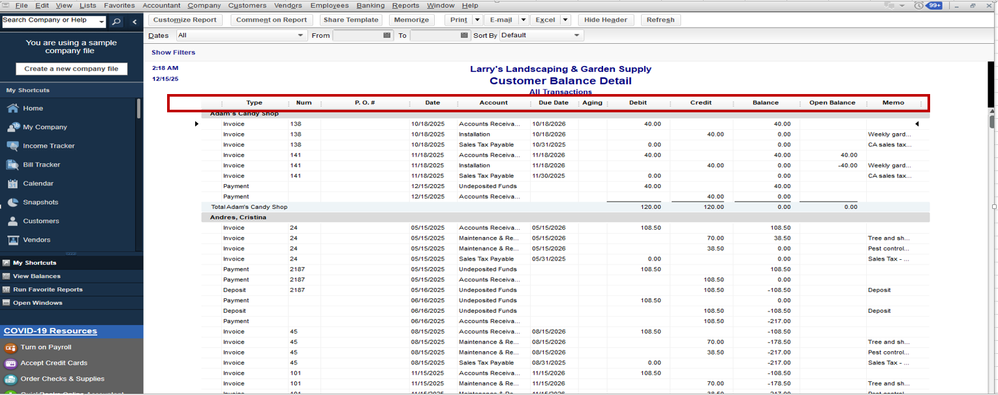Open Income Tracker shortcut icon
998x395 pixels.
12,146
